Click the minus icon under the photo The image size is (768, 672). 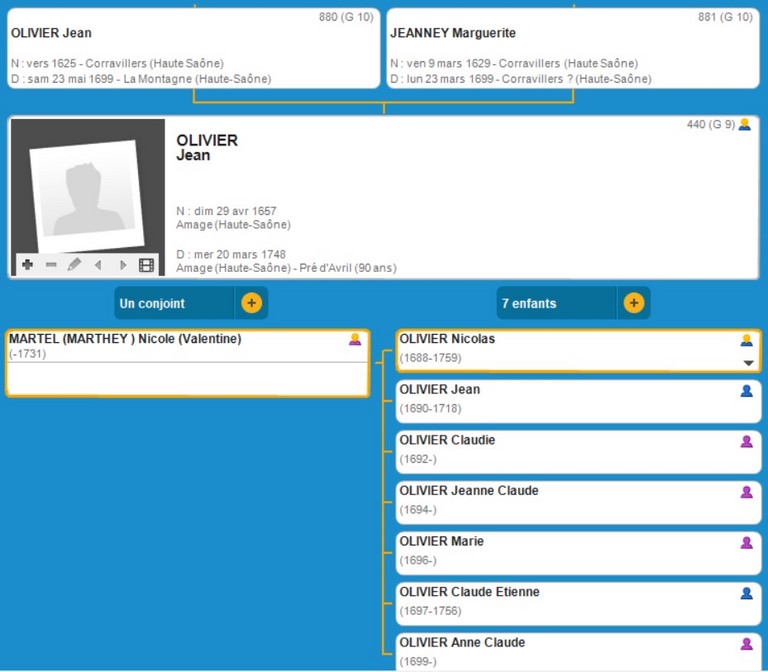[51, 265]
